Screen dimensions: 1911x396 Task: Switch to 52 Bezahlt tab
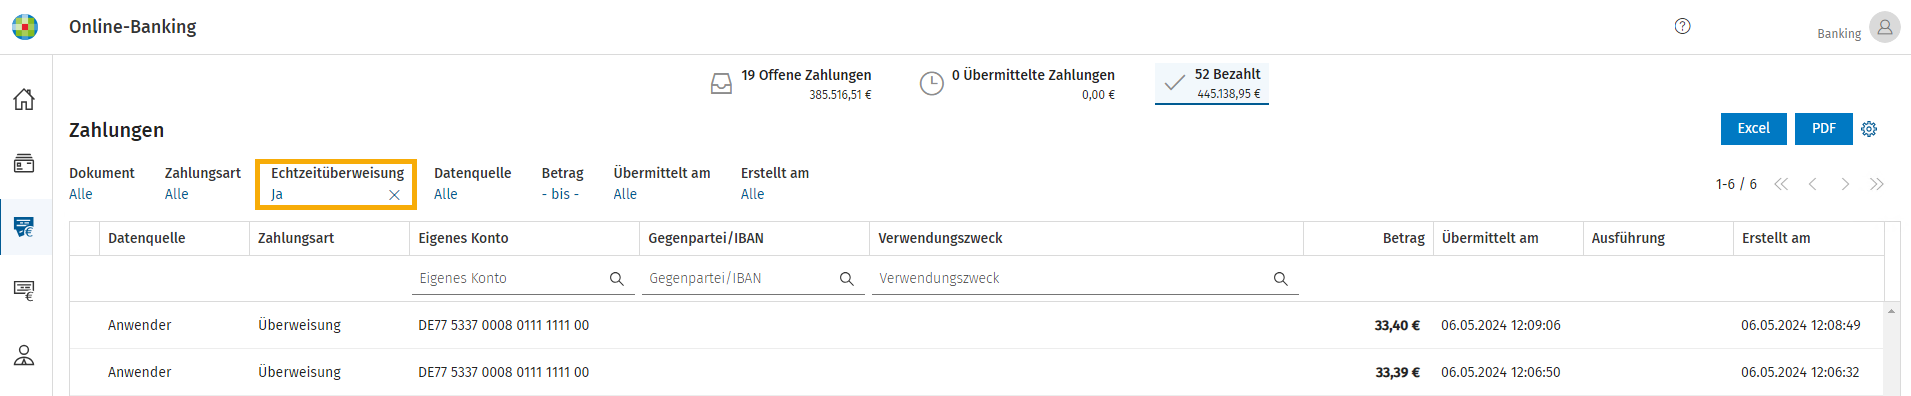pyautogui.click(x=1212, y=83)
